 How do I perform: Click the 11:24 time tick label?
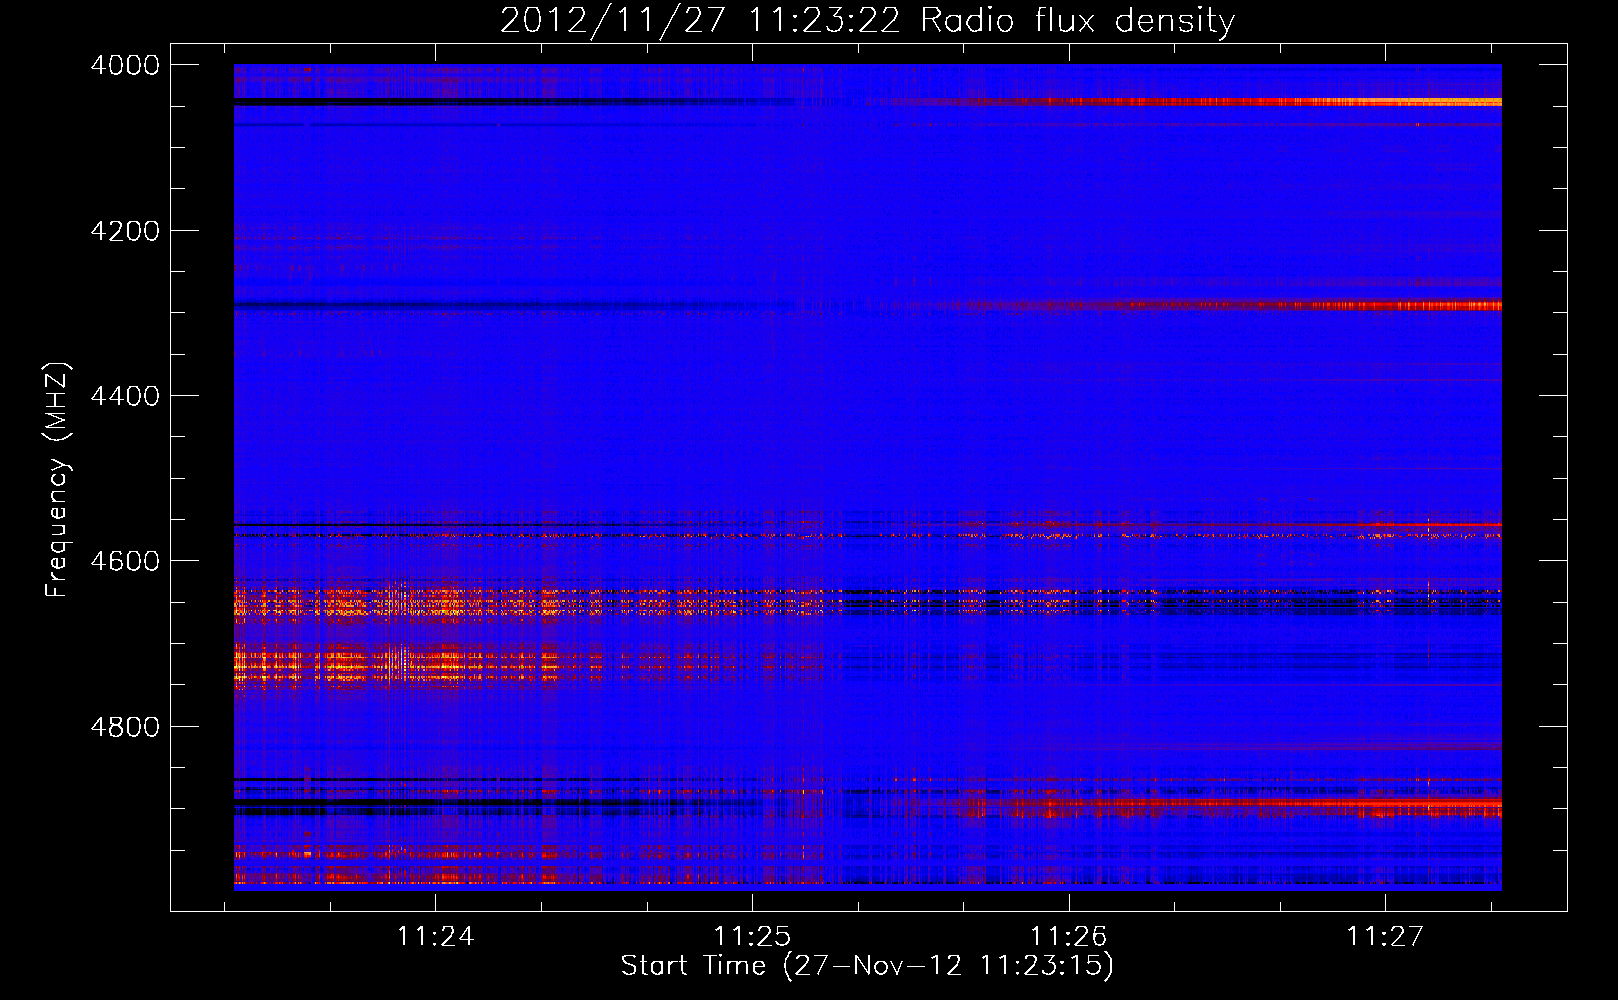point(435,936)
